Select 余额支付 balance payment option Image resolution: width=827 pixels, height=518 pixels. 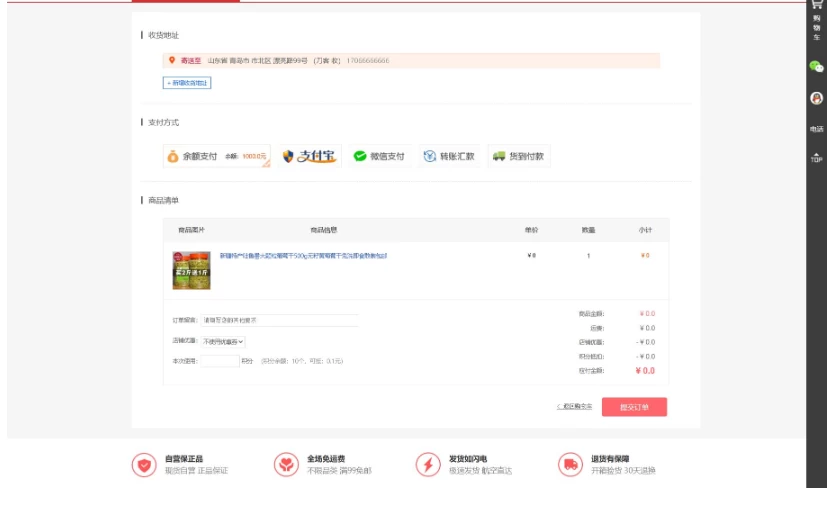tap(217, 156)
